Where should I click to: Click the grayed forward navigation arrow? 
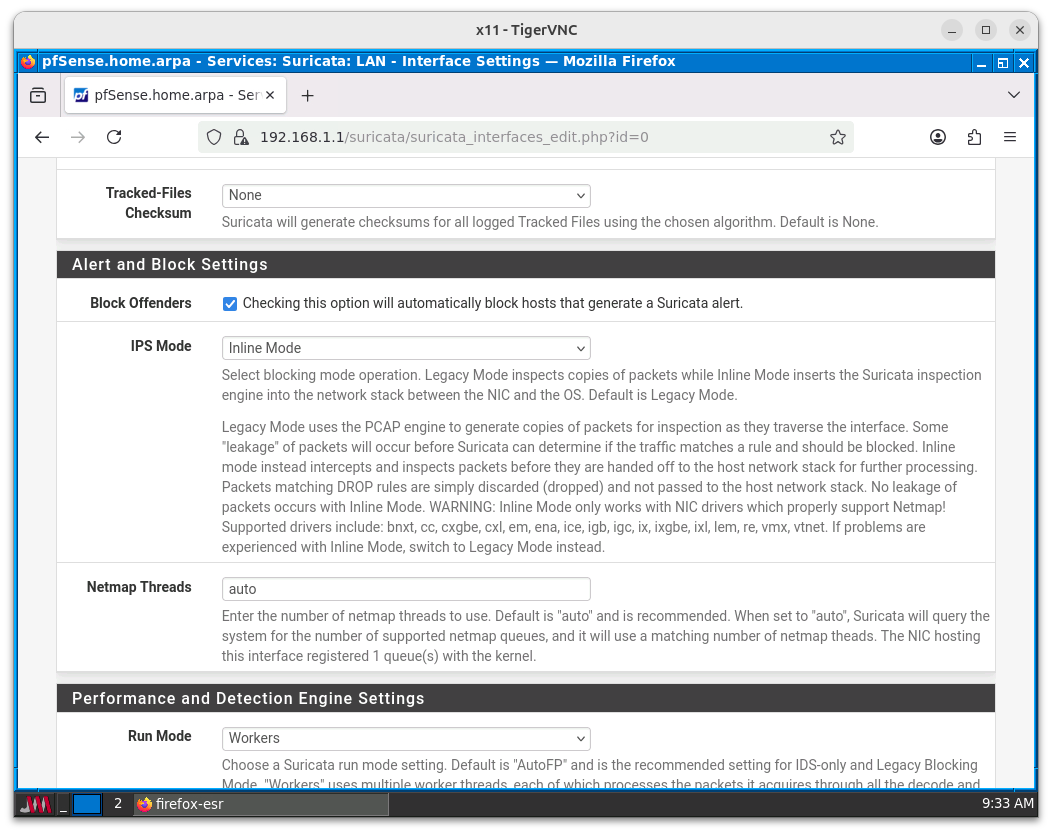click(78, 138)
